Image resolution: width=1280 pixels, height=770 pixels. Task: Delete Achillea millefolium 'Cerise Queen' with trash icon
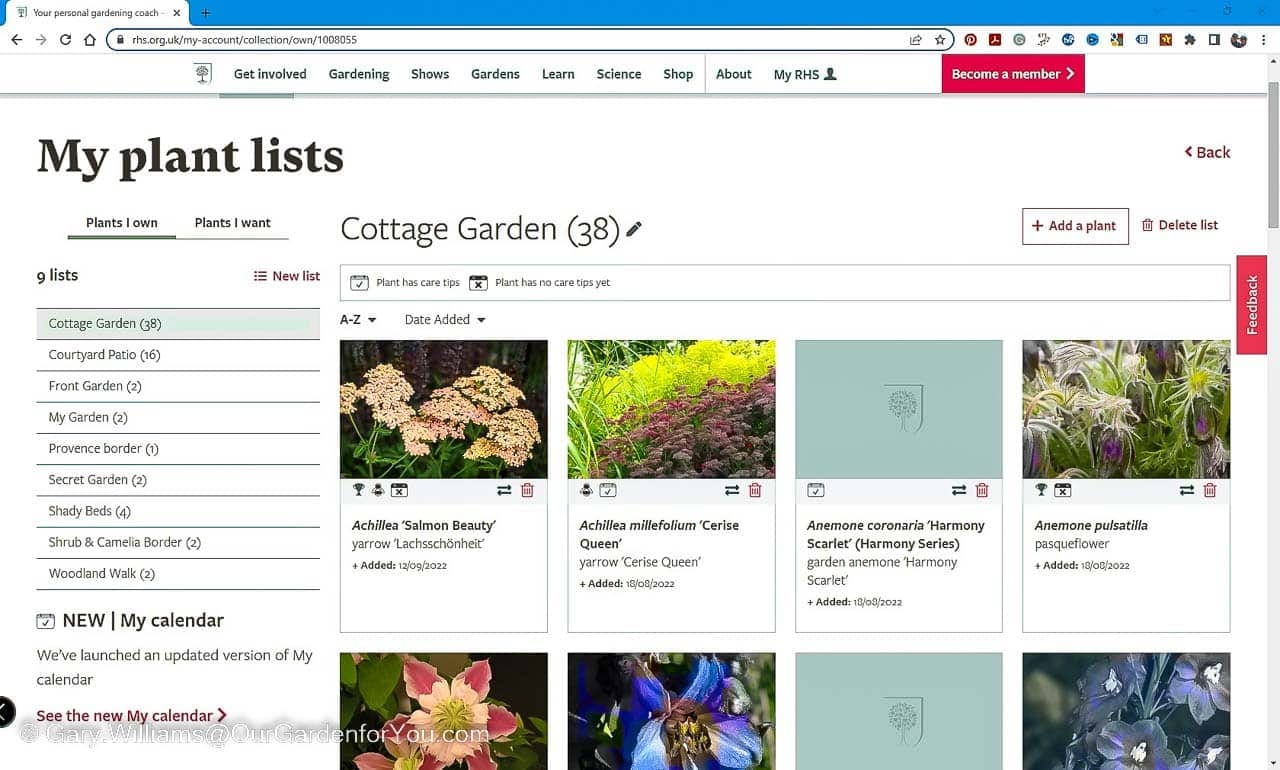tap(755, 490)
